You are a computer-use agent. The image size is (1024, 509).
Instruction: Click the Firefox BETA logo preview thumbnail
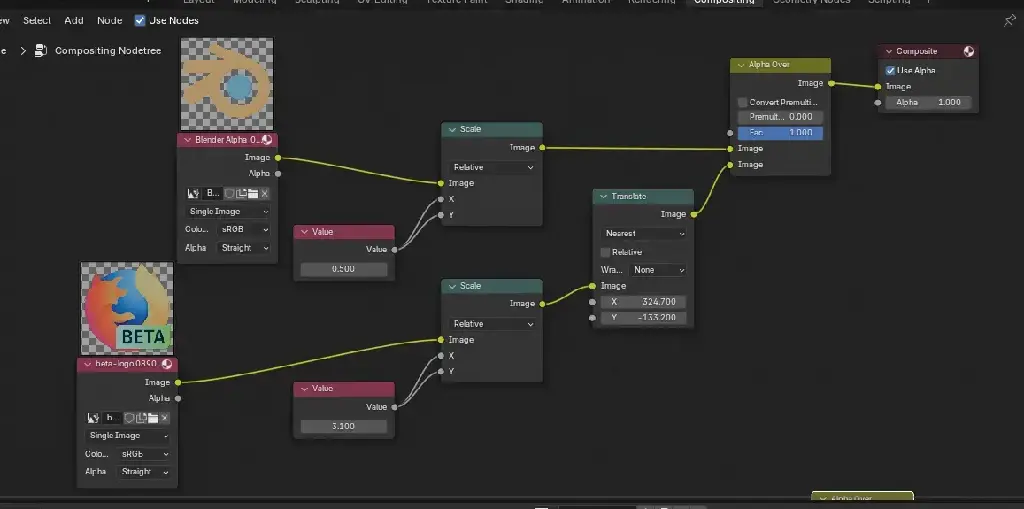(127, 308)
